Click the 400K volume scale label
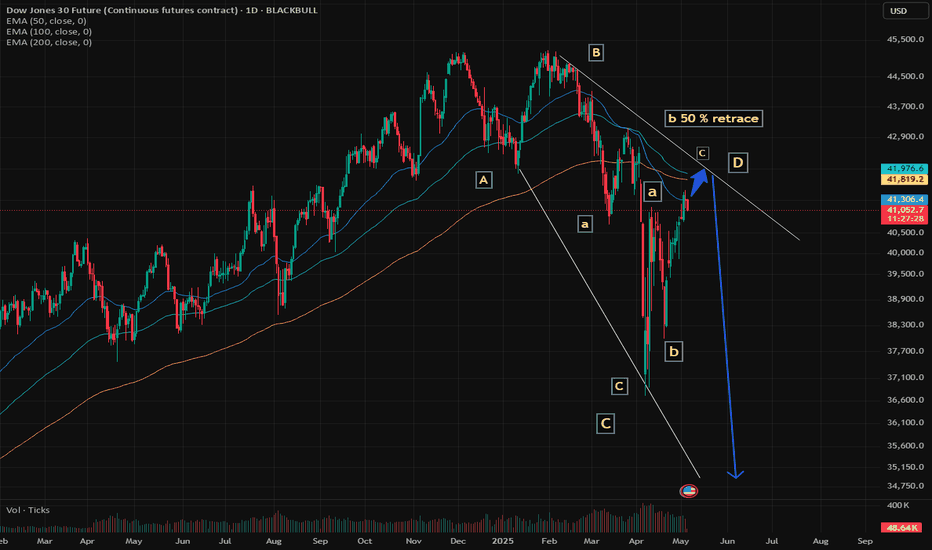The width and height of the screenshot is (932, 550). click(x=898, y=505)
